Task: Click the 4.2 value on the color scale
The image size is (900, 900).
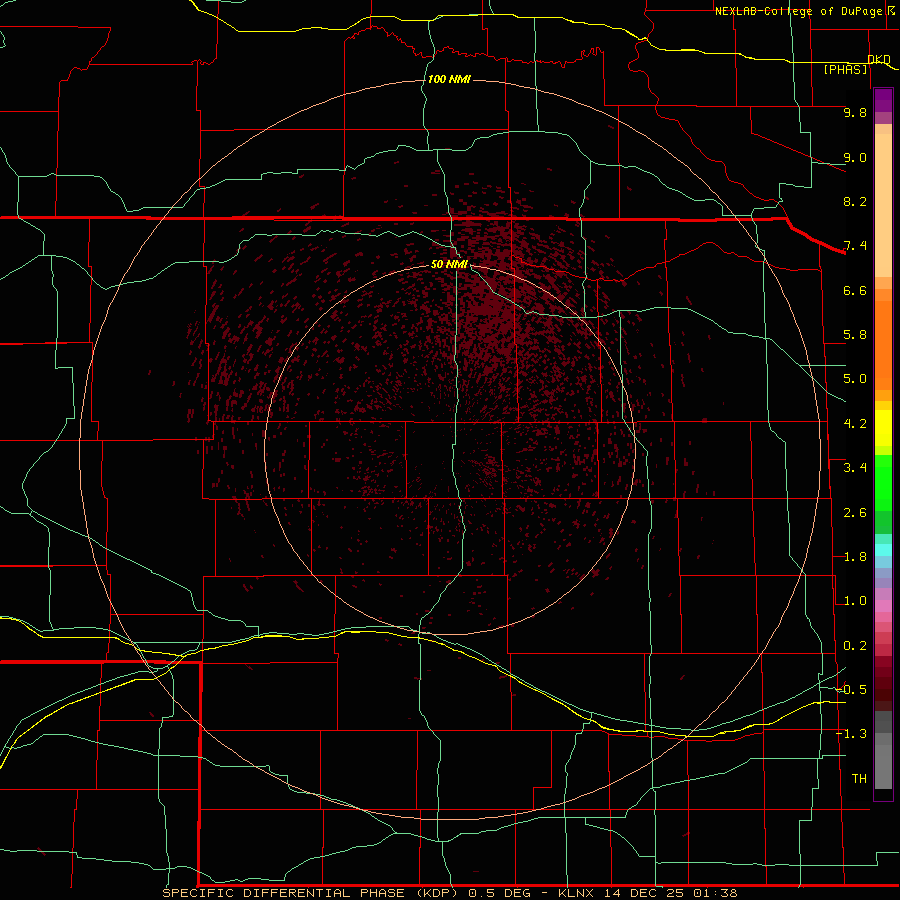Action: [x=855, y=424]
